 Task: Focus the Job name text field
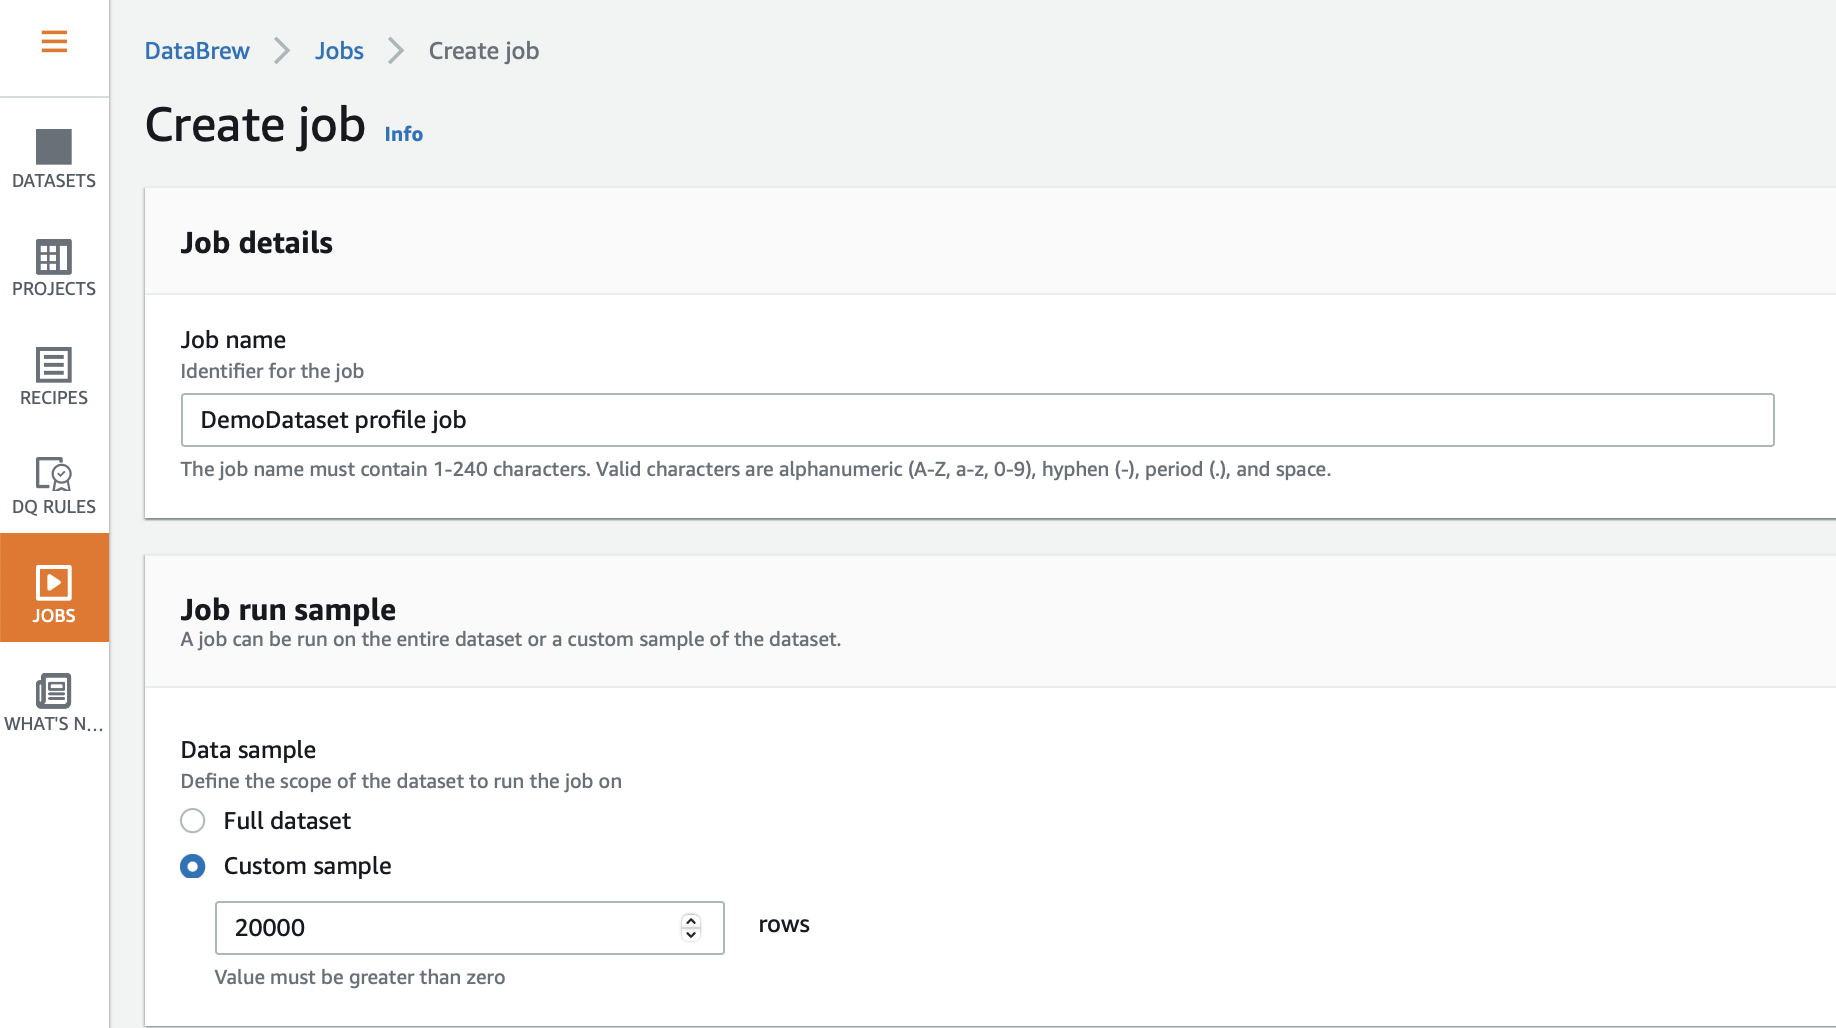[977, 420]
